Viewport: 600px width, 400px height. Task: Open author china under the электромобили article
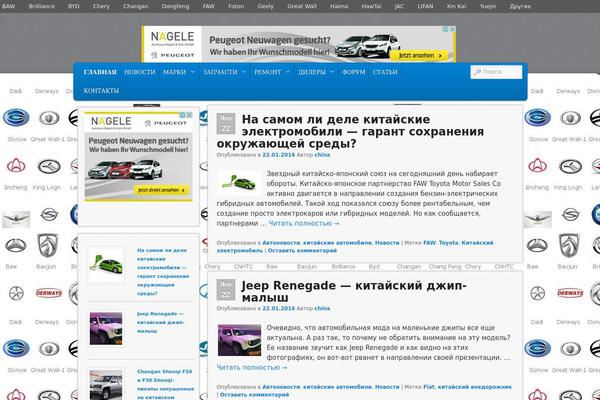[322, 155]
